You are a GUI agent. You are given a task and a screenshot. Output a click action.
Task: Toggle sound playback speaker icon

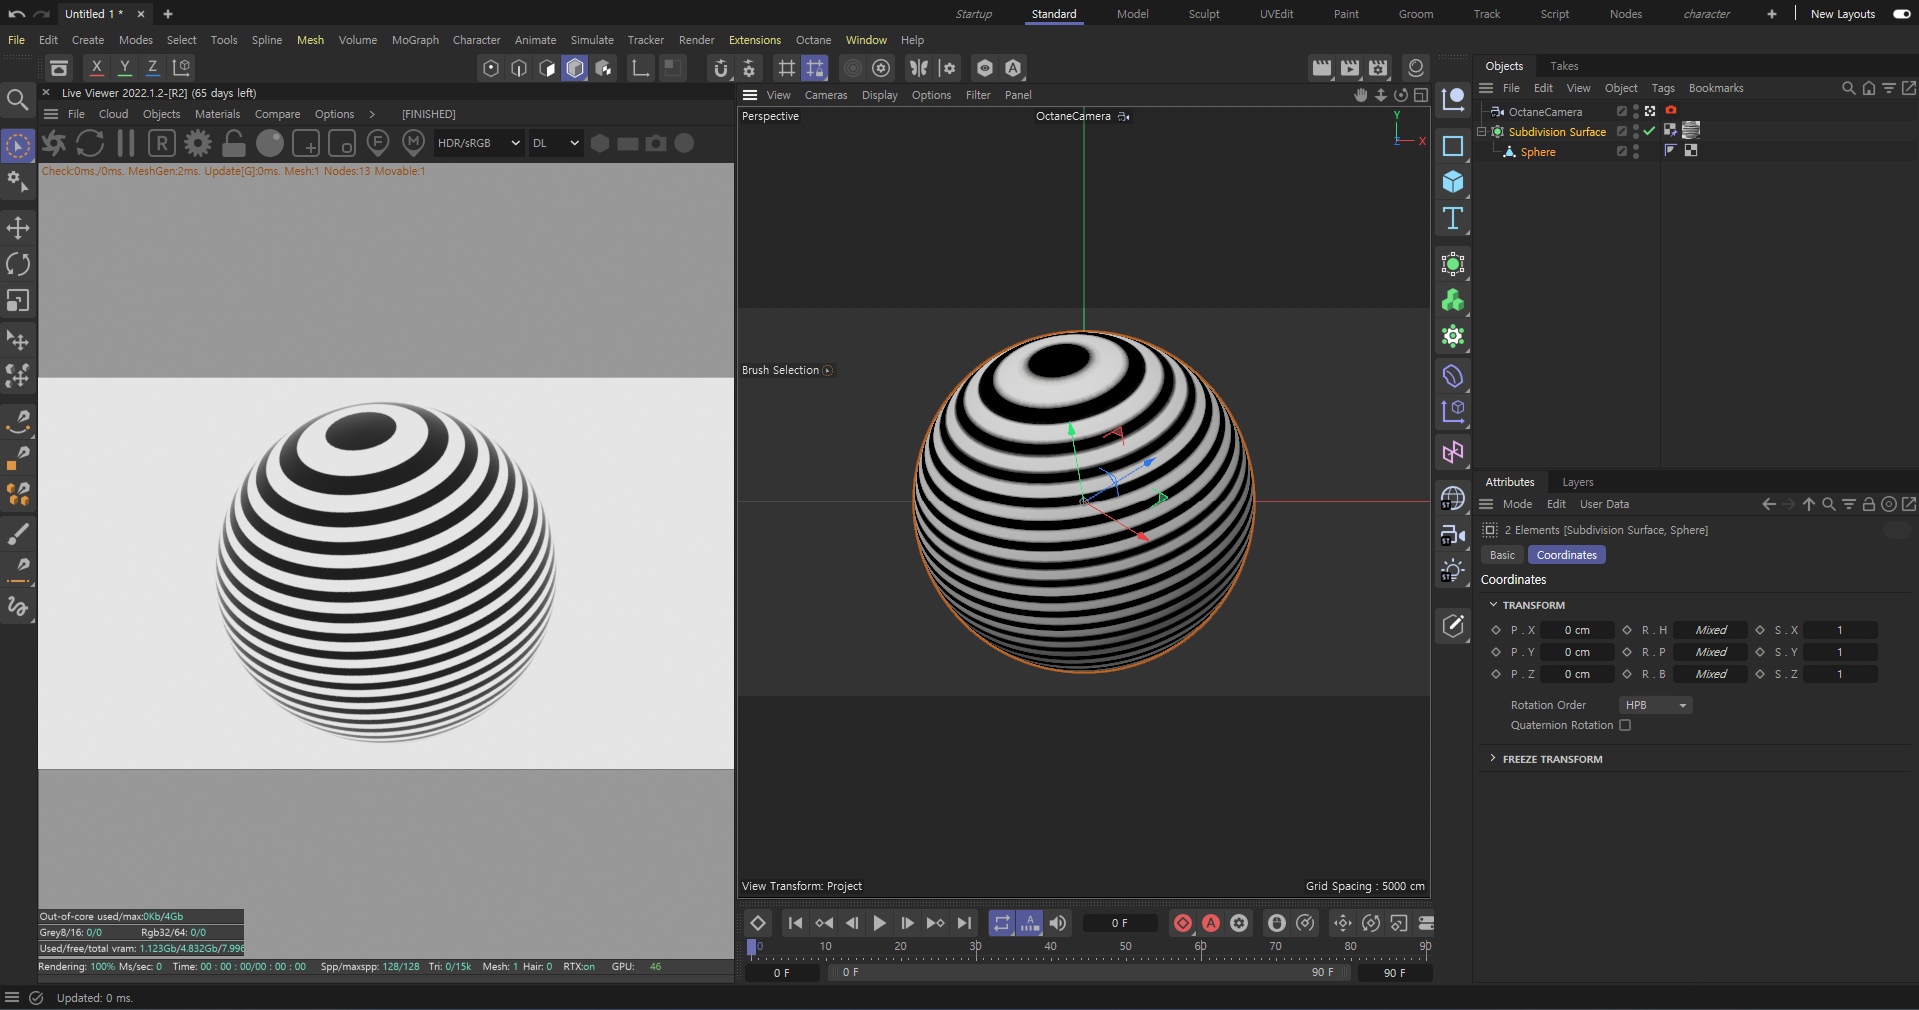pos(1058,923)
